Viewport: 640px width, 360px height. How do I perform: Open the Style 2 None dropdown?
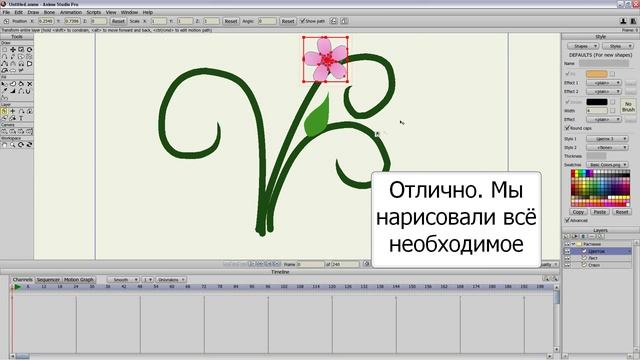(x=607, y=147)
